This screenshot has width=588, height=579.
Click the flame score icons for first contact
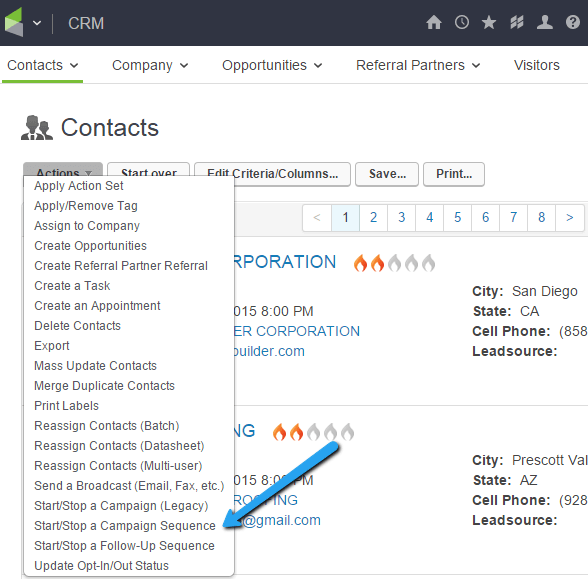(394, 262)
